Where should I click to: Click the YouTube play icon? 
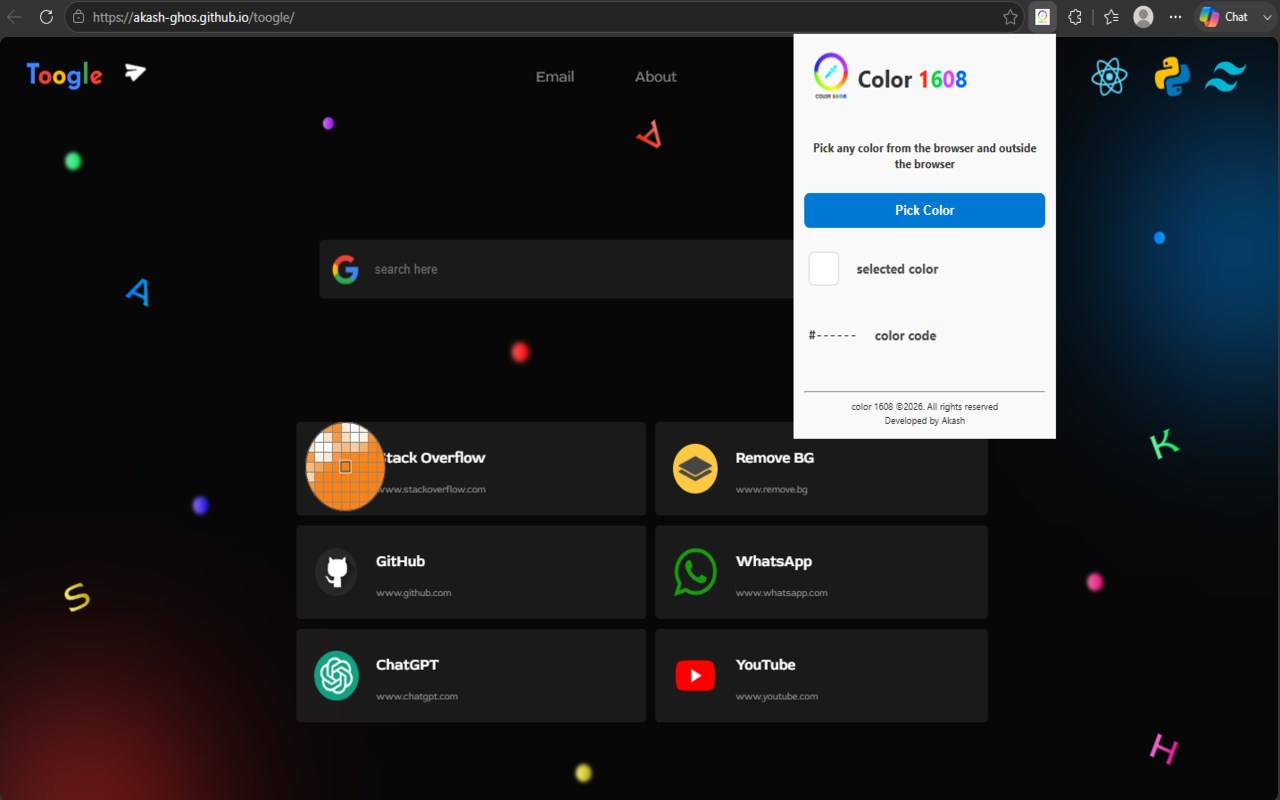(x=695, y=676)
